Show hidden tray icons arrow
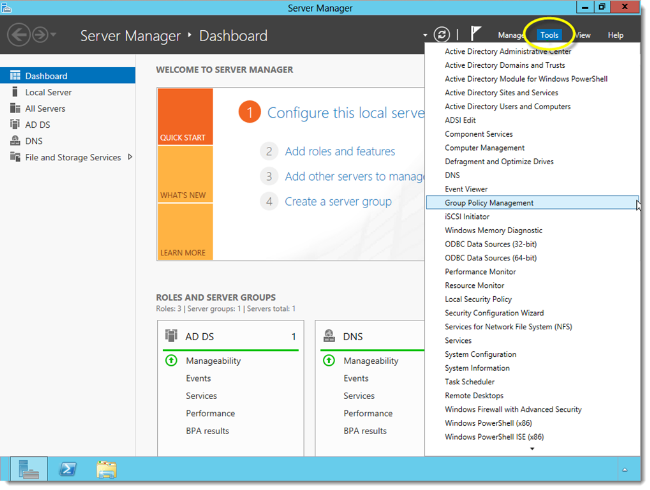650x490 pixels. pos(625,470)
